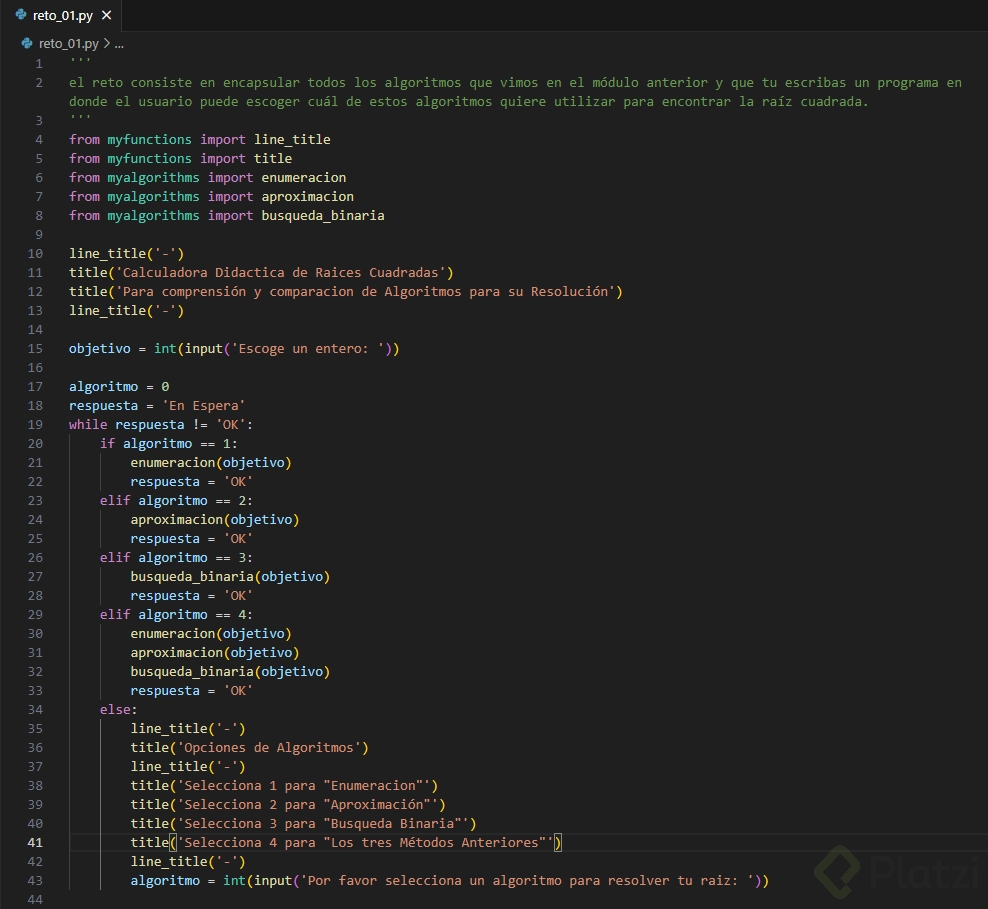
Task: Click the string 'Para comprensión y comparacion de Algoritmos'
Action: (289, 292)
